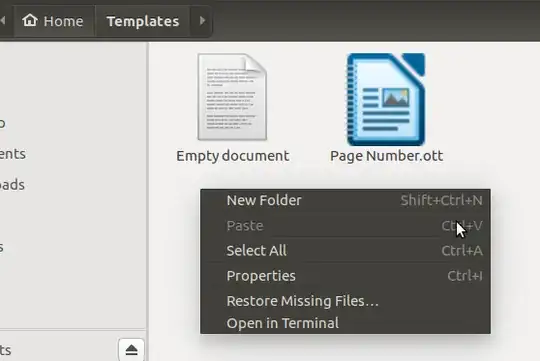
Task: Choose Open in Terminal menu entry
Action: pos(345,323)
